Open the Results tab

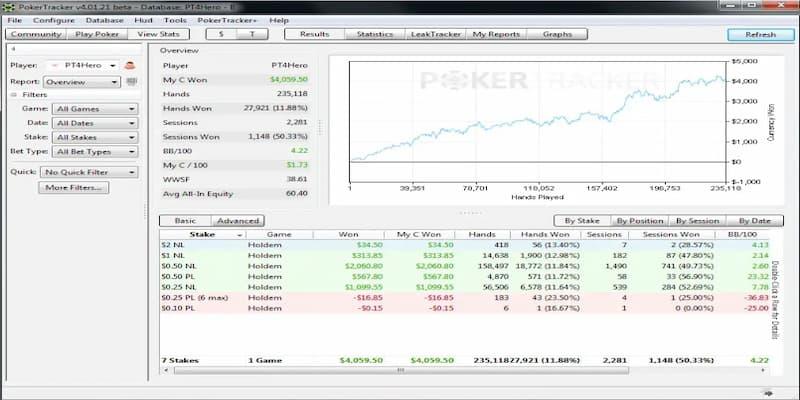click(x=315, y=34)
